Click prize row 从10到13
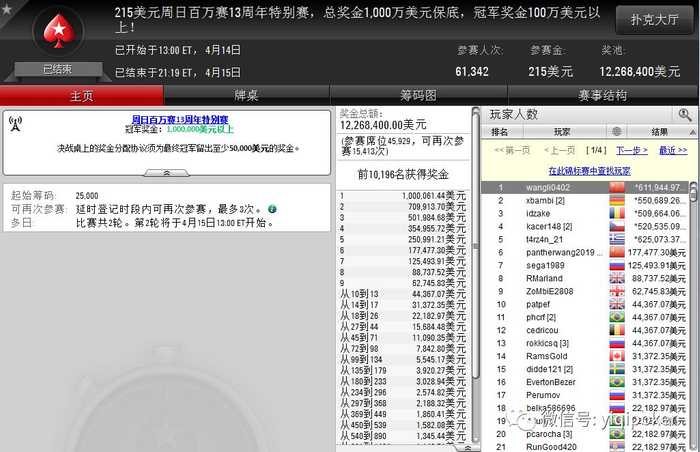The height and width of the screenshot is (452, 700). click(403, 294)
